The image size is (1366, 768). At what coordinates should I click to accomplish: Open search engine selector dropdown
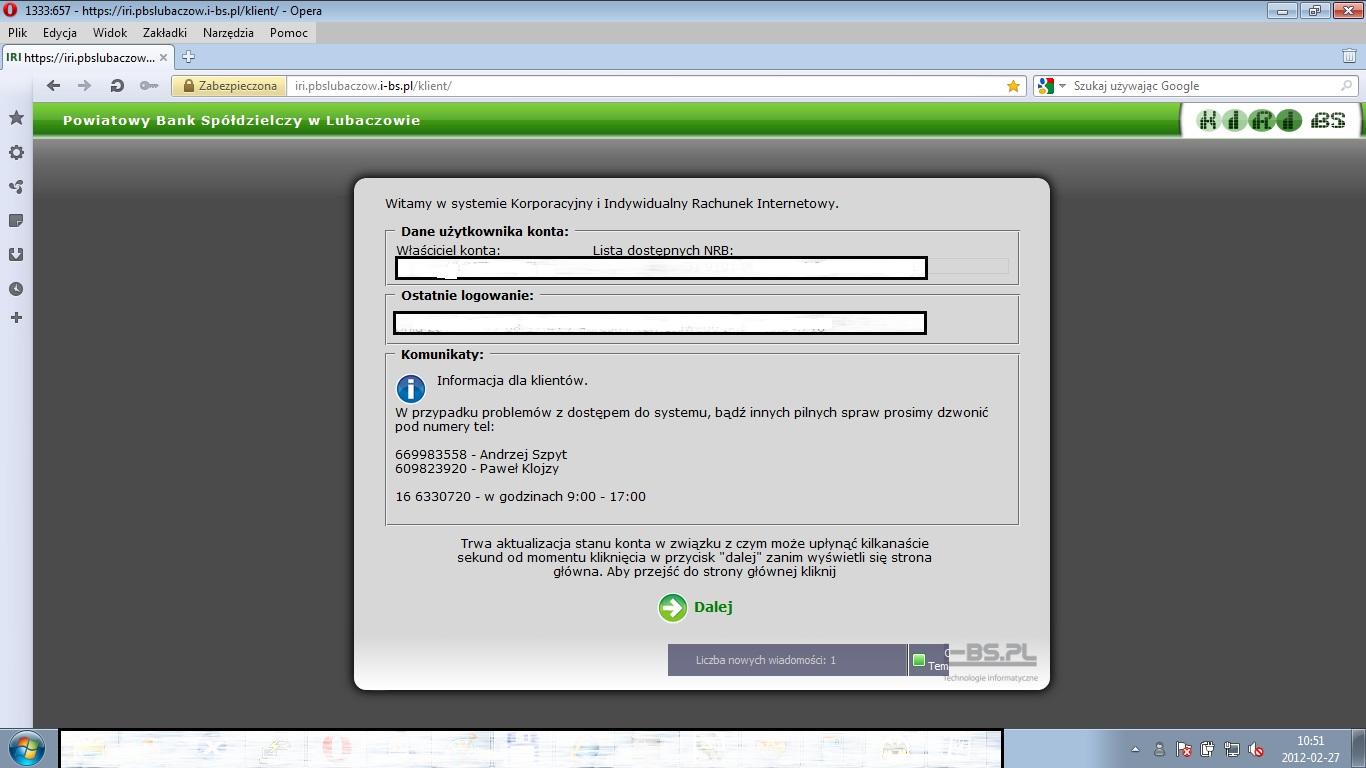(x=1051, y=86)
